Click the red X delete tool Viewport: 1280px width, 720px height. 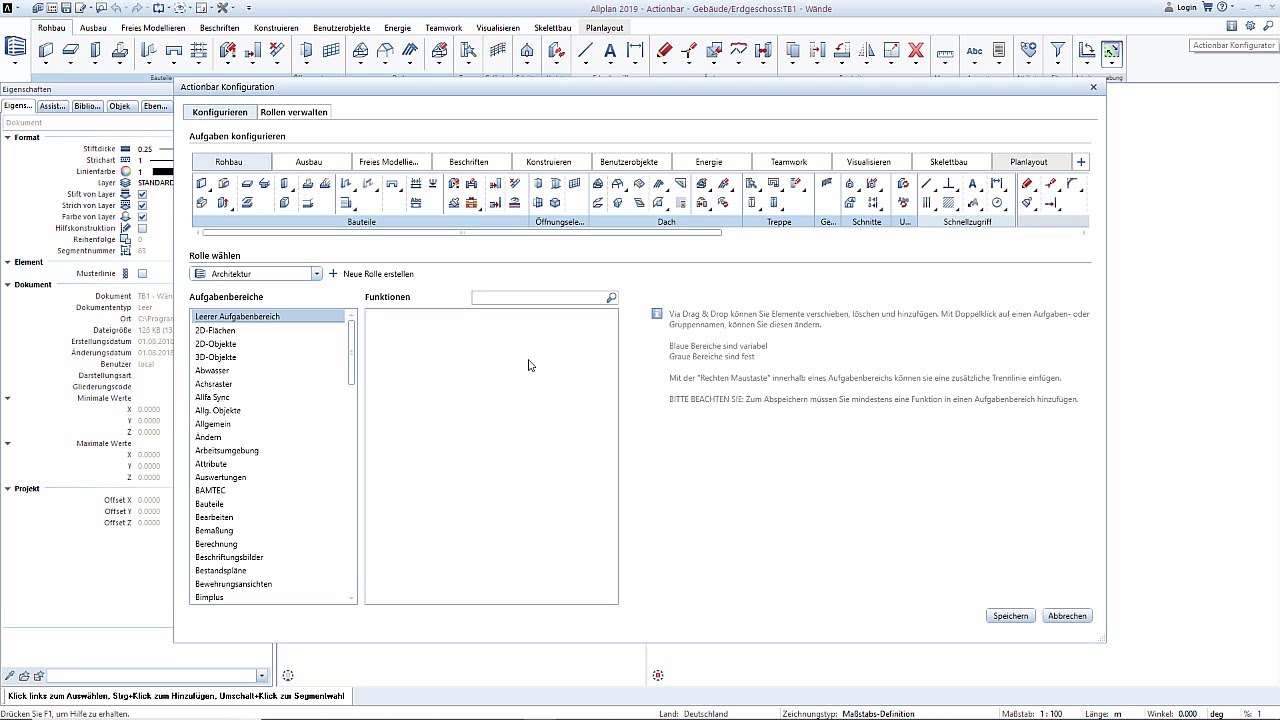pos(915,50)
